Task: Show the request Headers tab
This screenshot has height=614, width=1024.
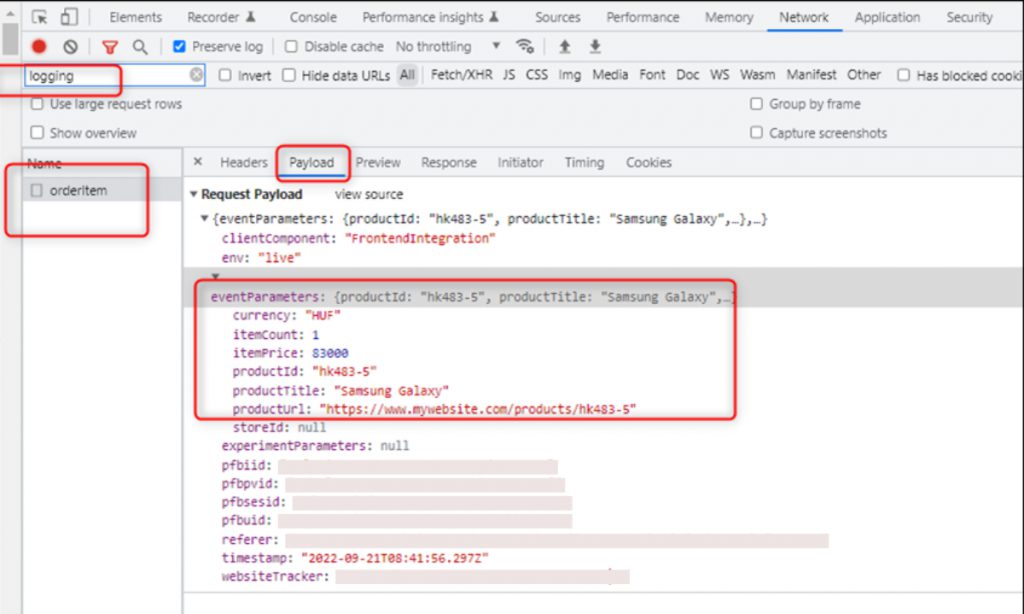Action: pyautogui.click(x=244, y=162)
